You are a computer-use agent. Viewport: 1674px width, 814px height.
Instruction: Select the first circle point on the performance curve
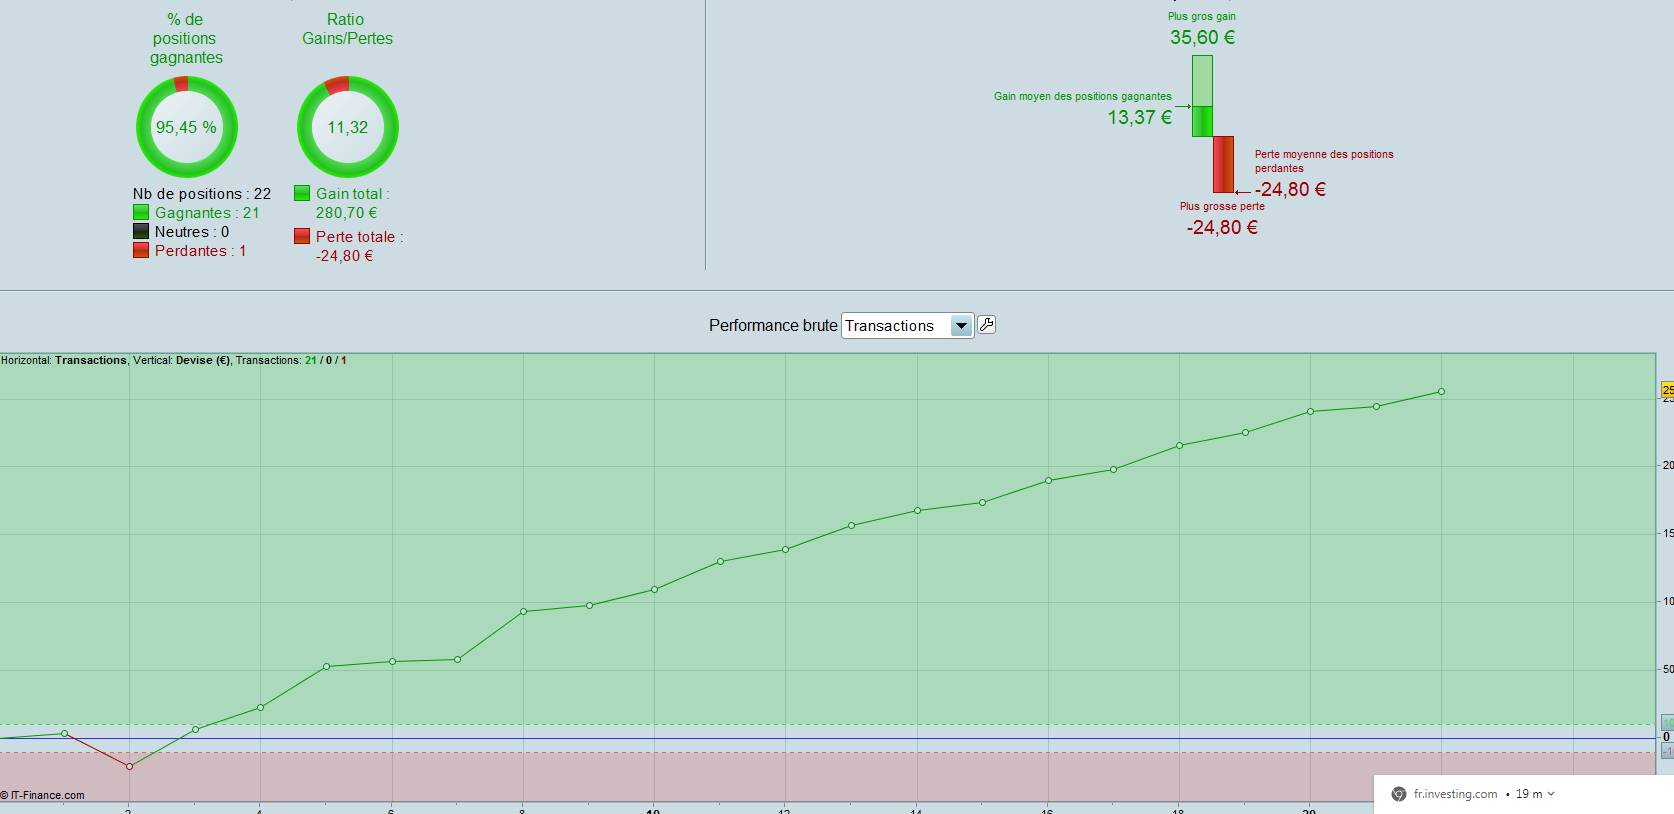tap(64, 734)
